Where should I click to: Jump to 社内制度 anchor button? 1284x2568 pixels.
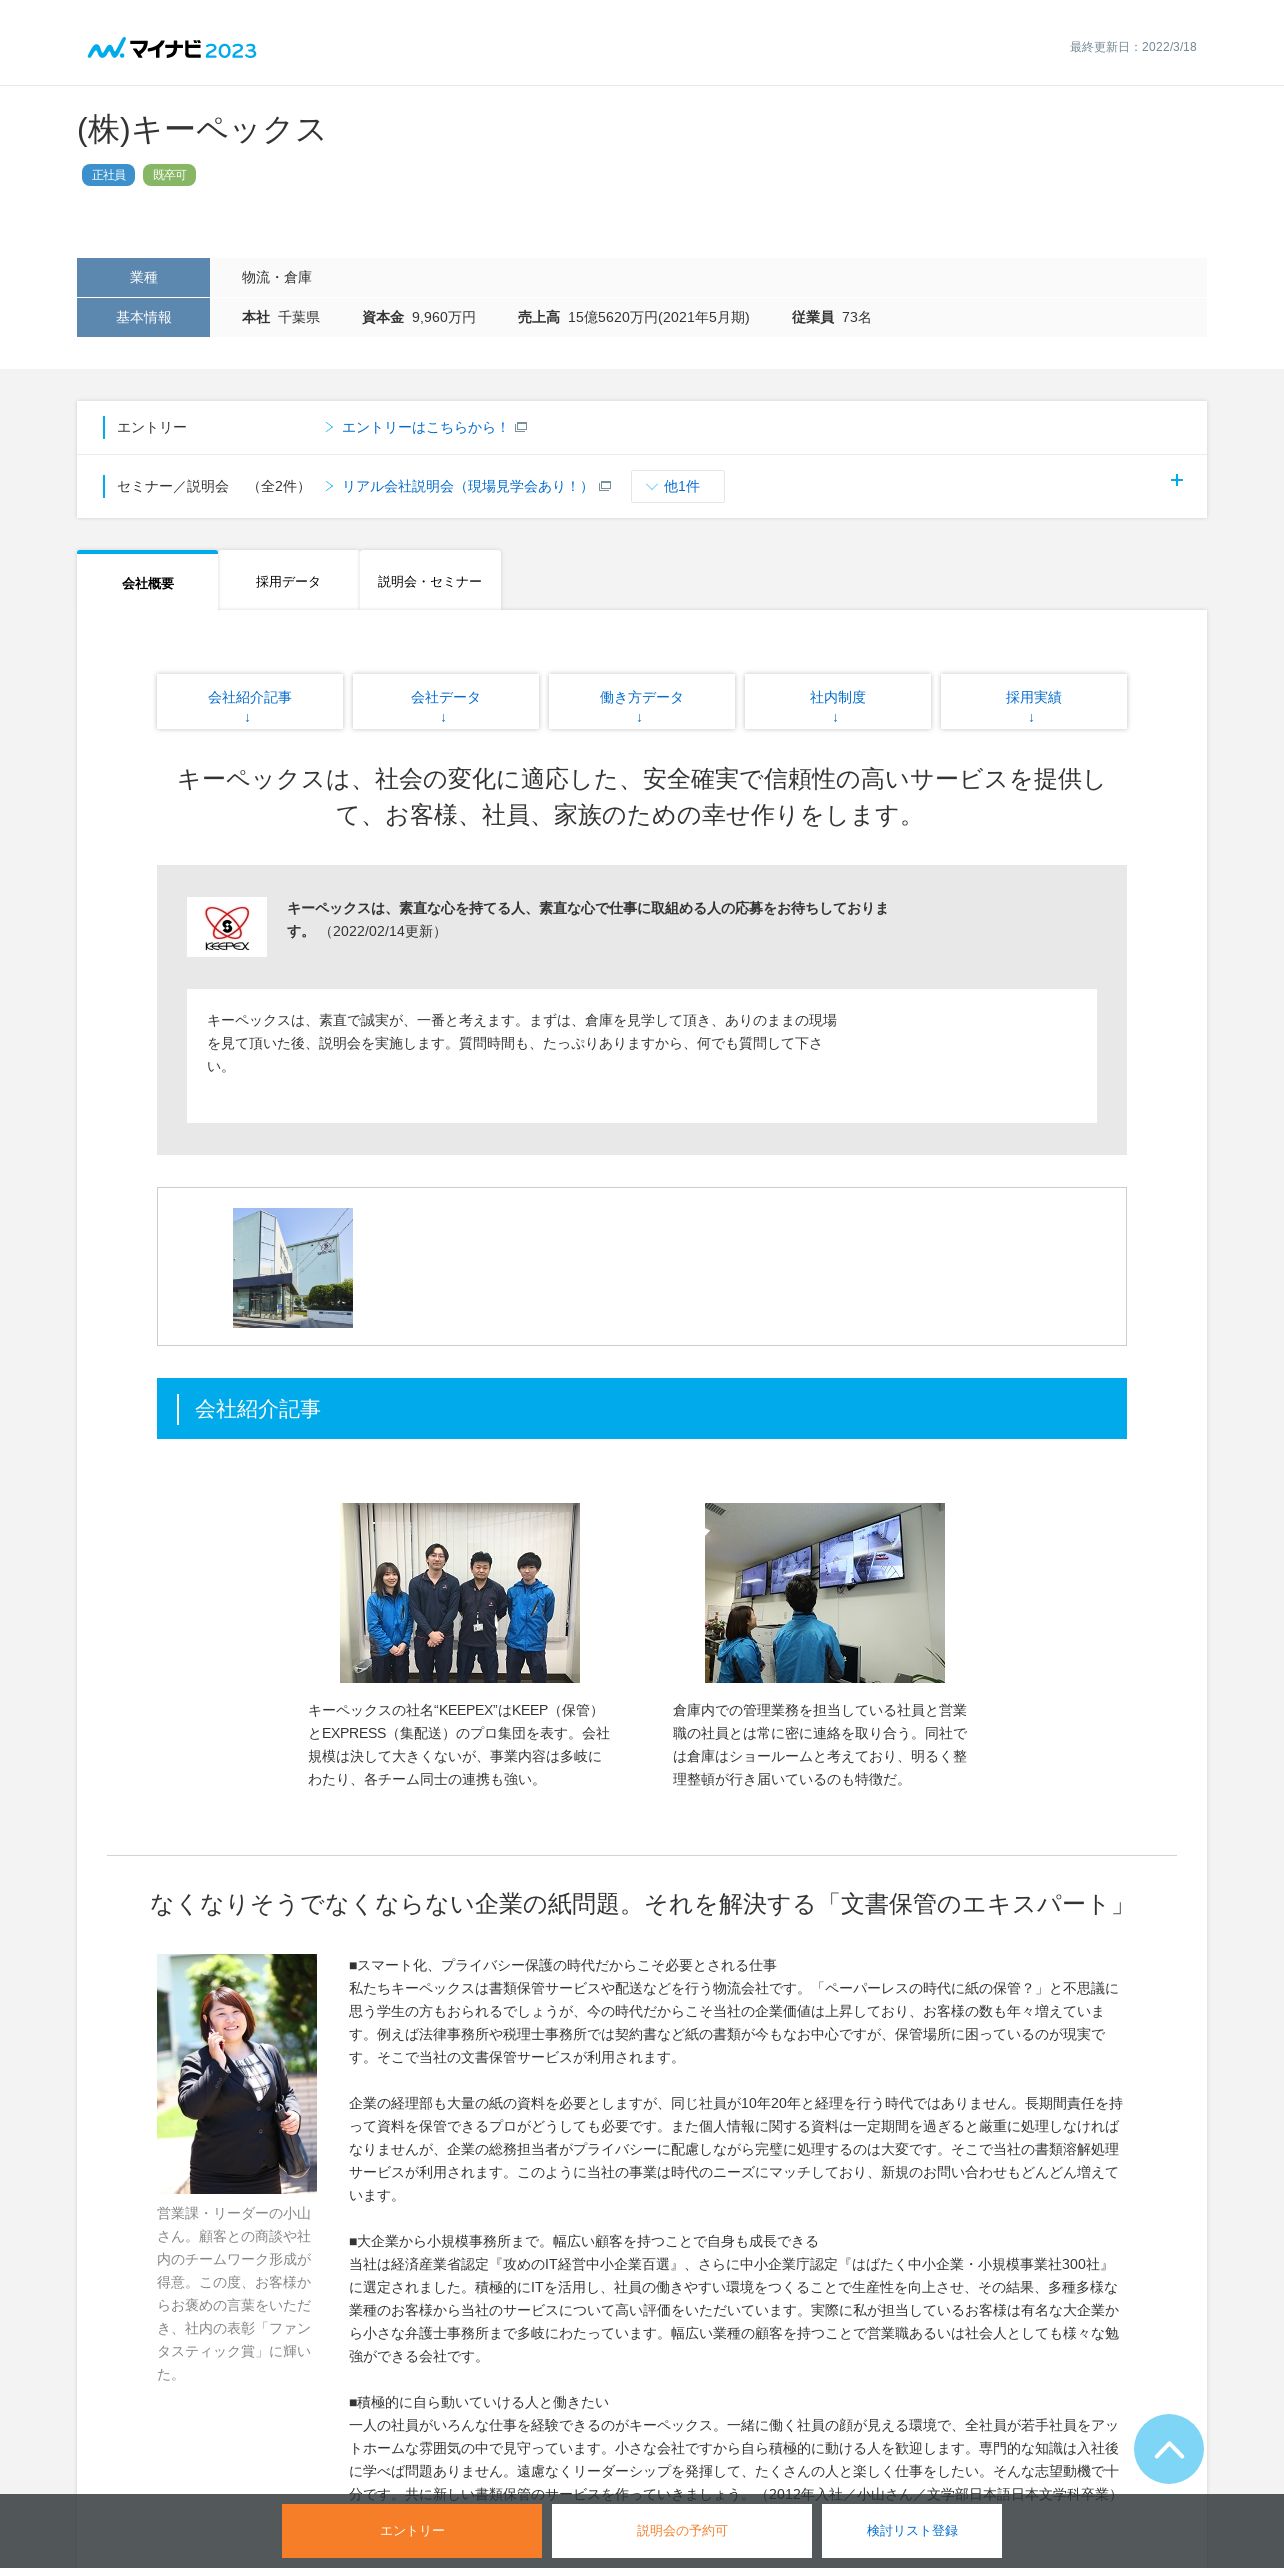point(838,702)
